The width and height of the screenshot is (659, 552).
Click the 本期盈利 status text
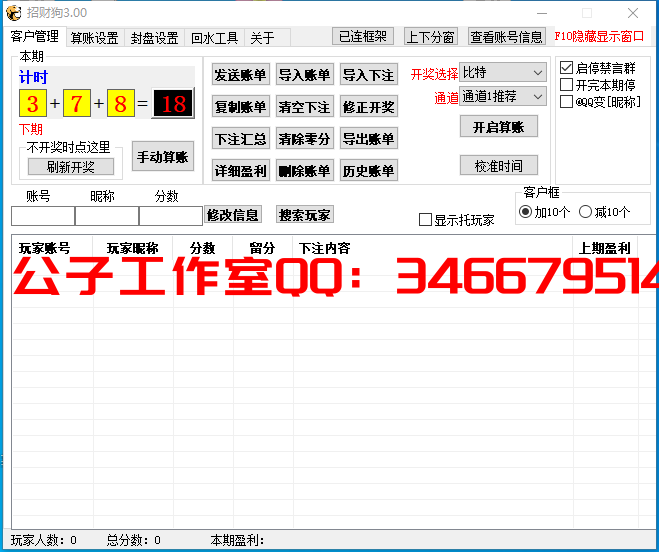237,540
